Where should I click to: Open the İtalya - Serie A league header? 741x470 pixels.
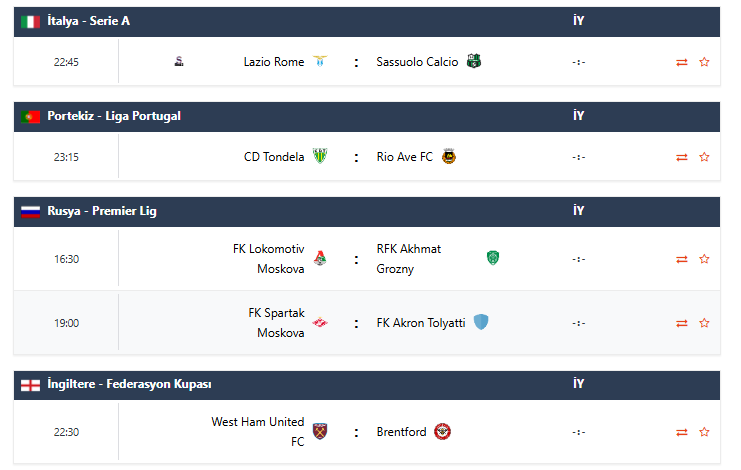[88, 21]
